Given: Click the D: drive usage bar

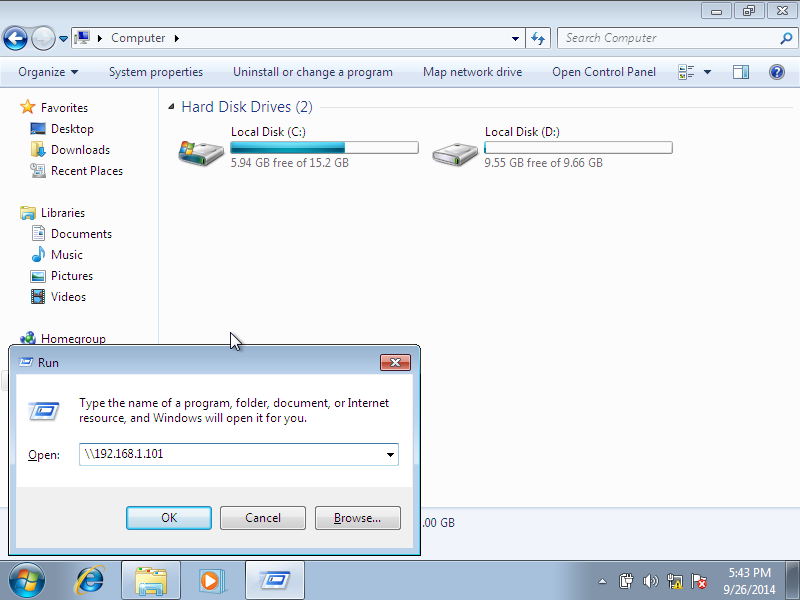Looking at the screenshot, I should 578,147.
